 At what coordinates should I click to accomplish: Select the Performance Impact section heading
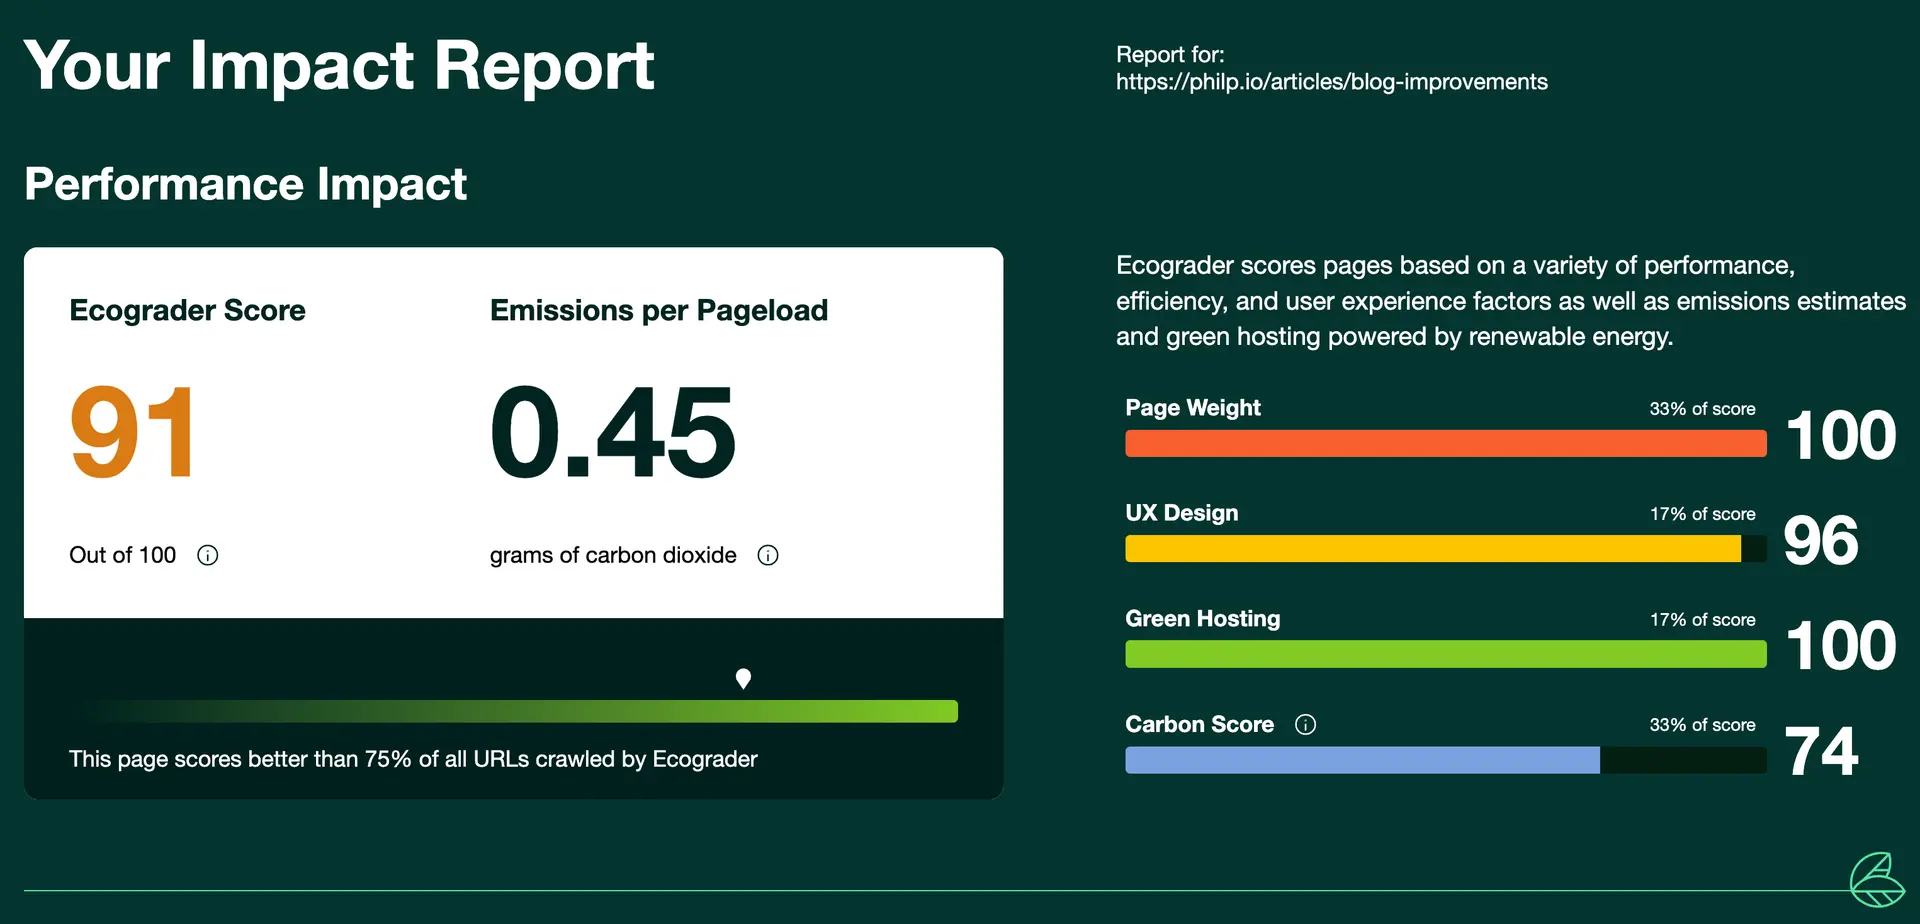coord(246,184)
